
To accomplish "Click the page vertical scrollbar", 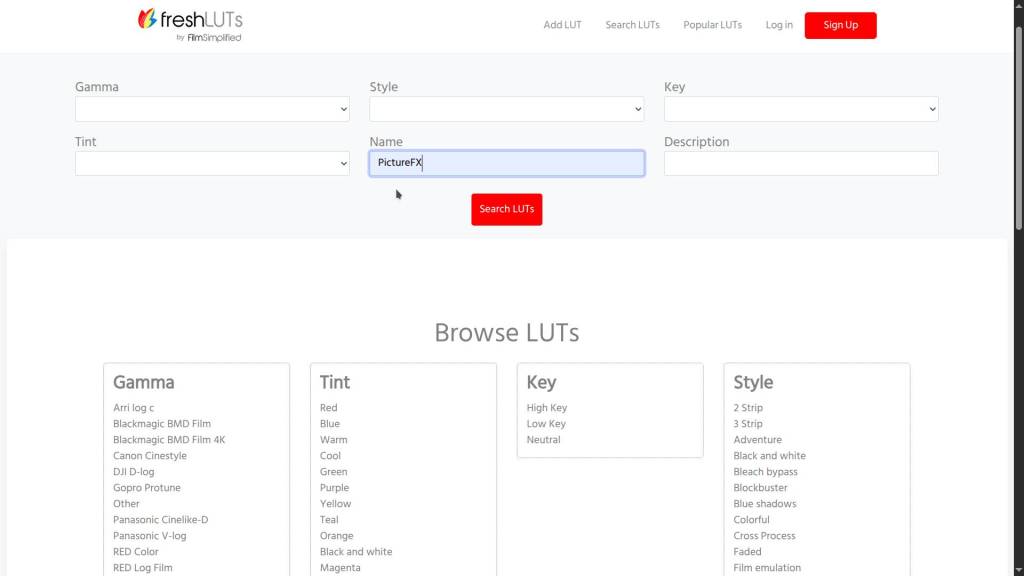I will [1019, 127].
